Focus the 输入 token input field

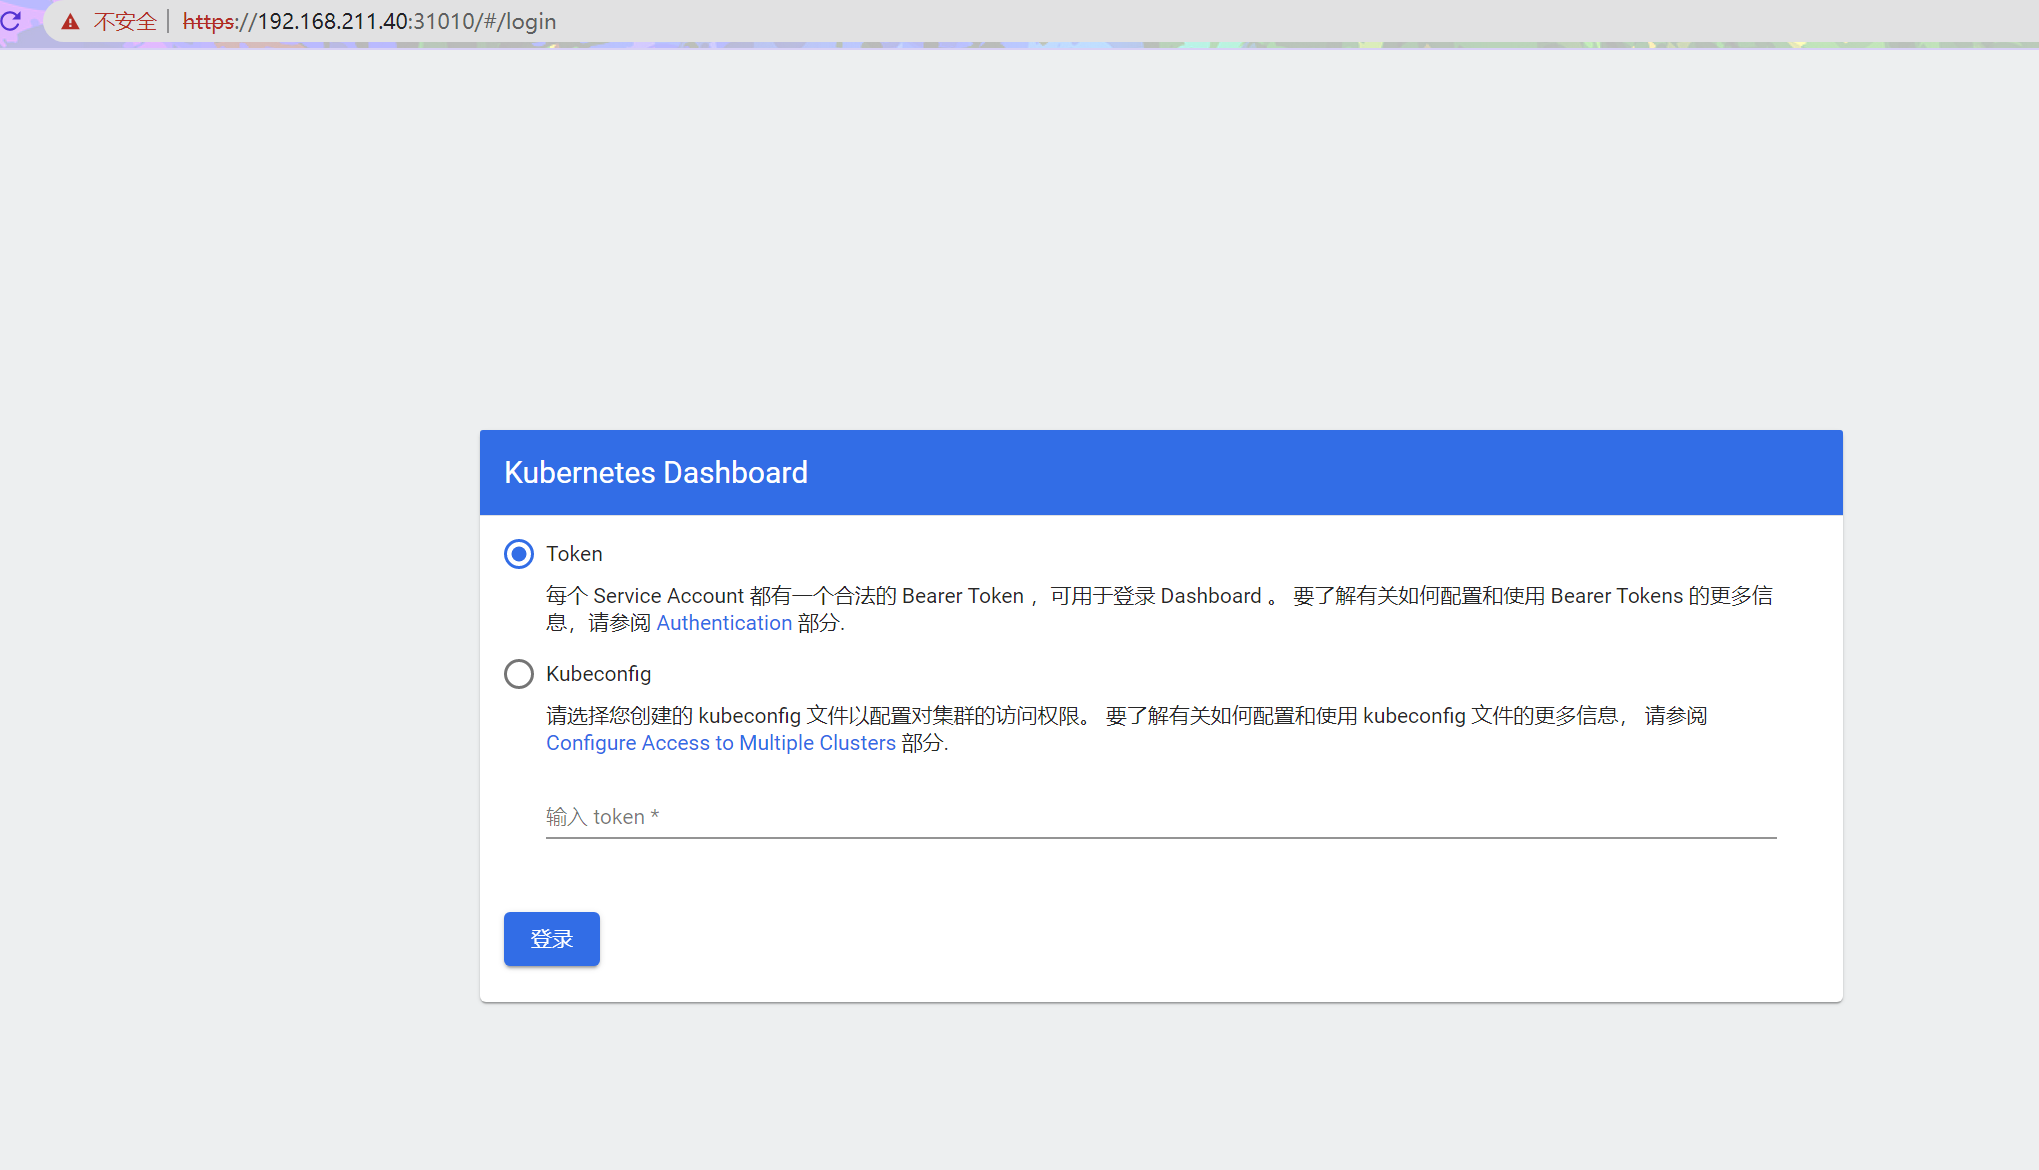[1161, 817]
